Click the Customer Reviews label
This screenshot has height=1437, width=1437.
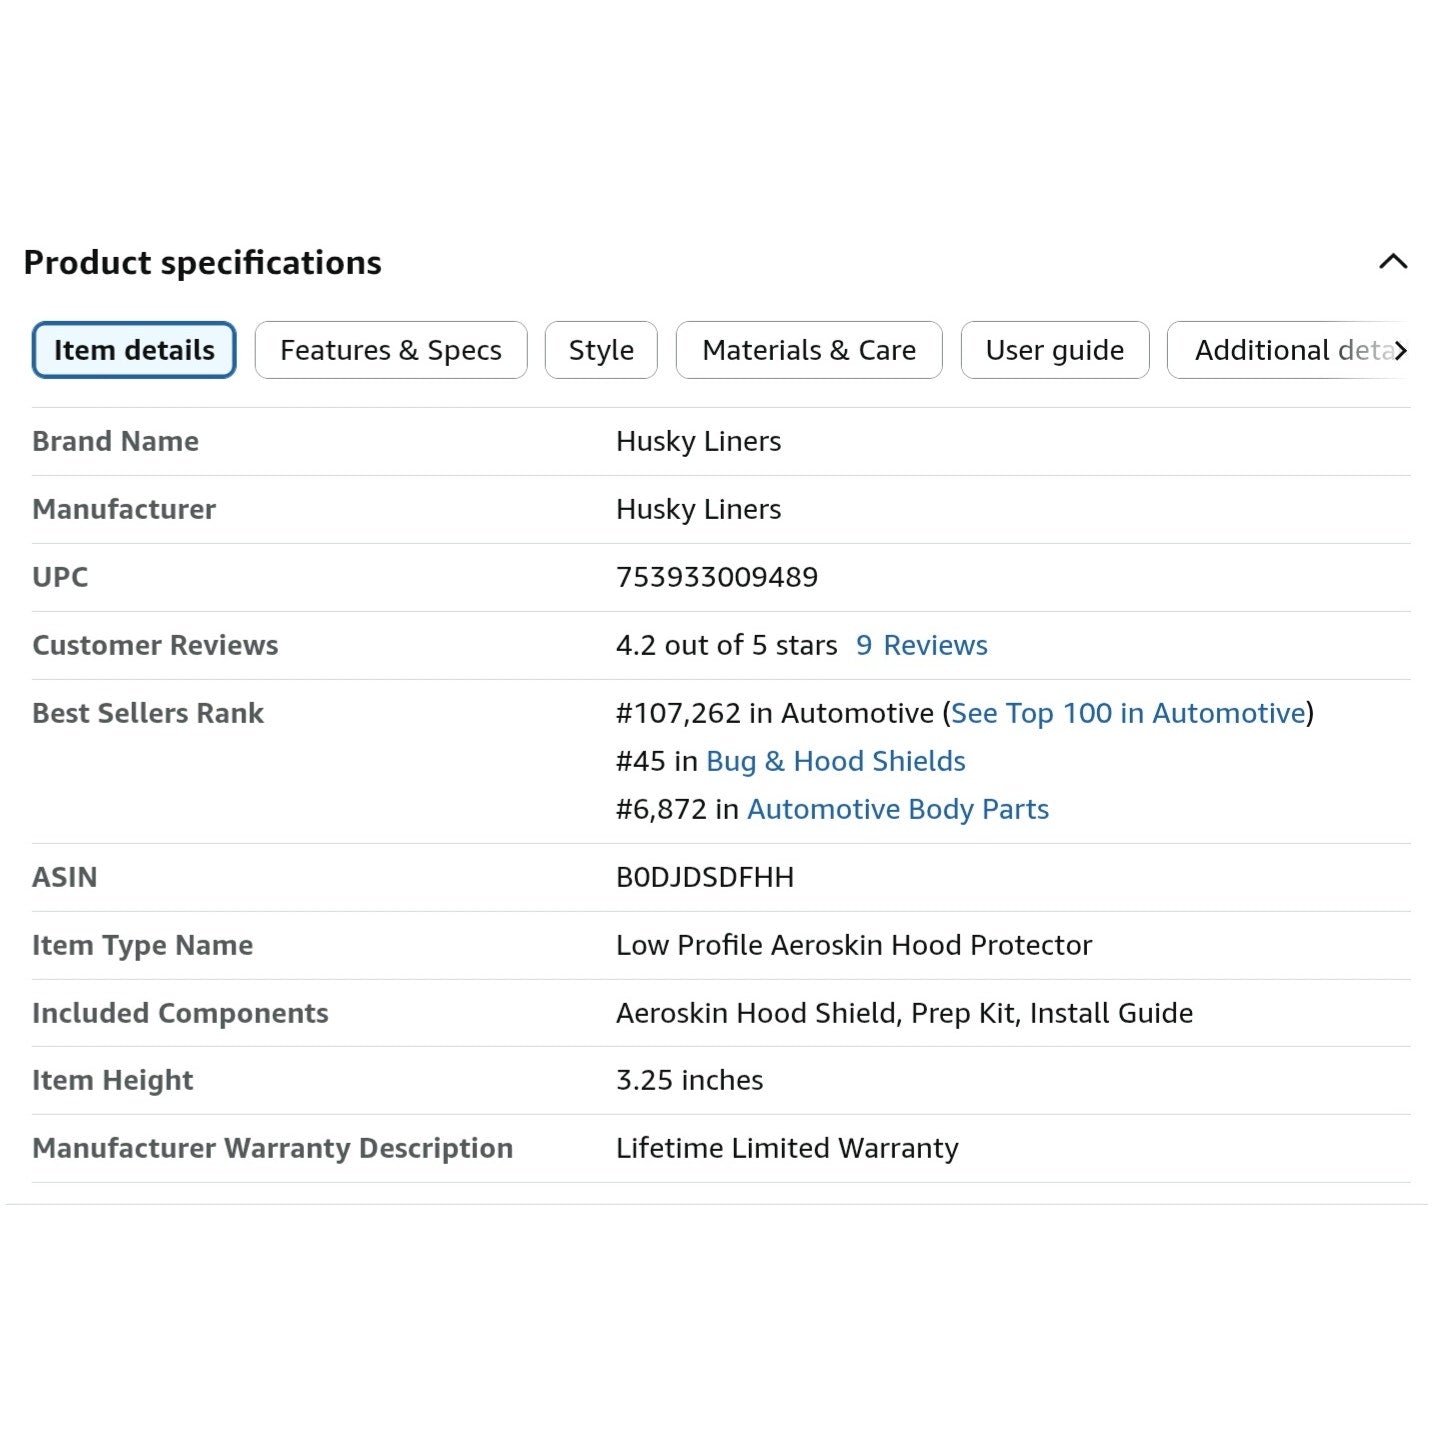coord(155,645)
